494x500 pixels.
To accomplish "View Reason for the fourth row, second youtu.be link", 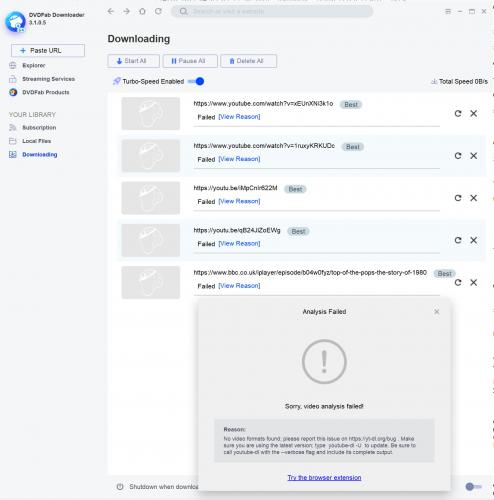I will [x=239, y=244].
